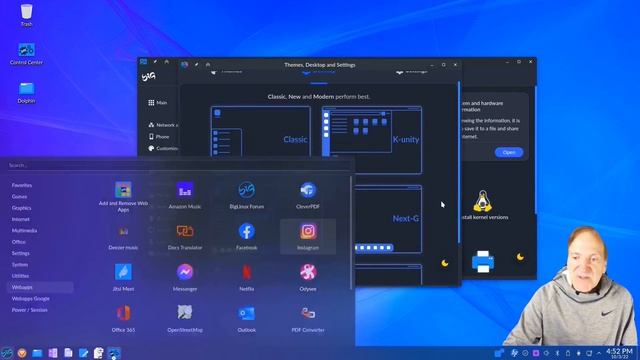Select the Internet category
The image size is (640, 360).
(20, 219)
